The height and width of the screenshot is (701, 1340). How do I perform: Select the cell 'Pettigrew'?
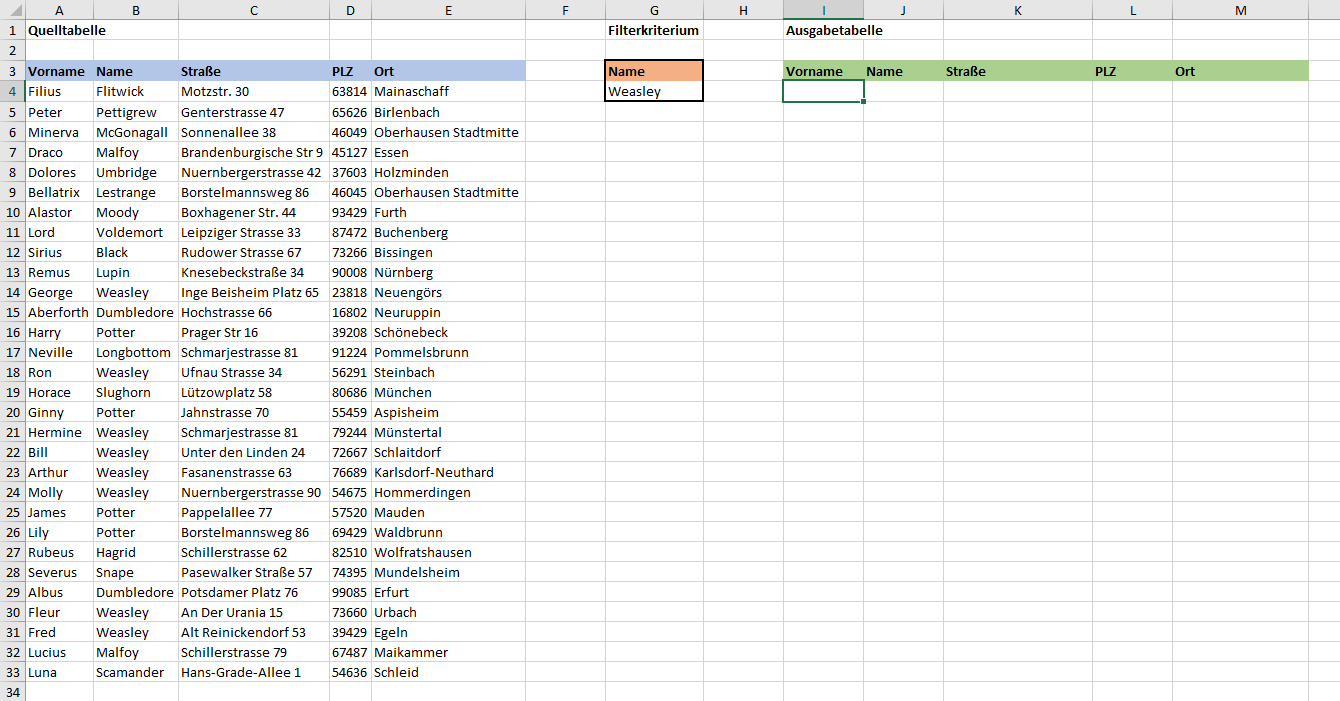(136, 112)
